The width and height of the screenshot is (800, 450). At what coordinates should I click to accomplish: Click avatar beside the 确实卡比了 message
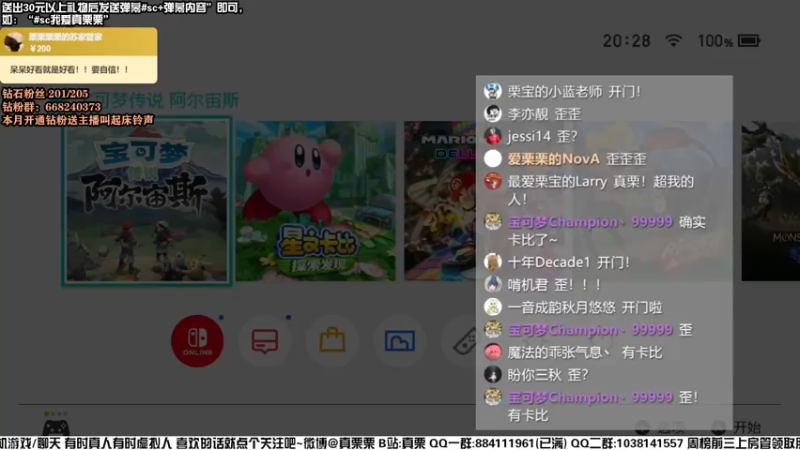click(493, 221)
